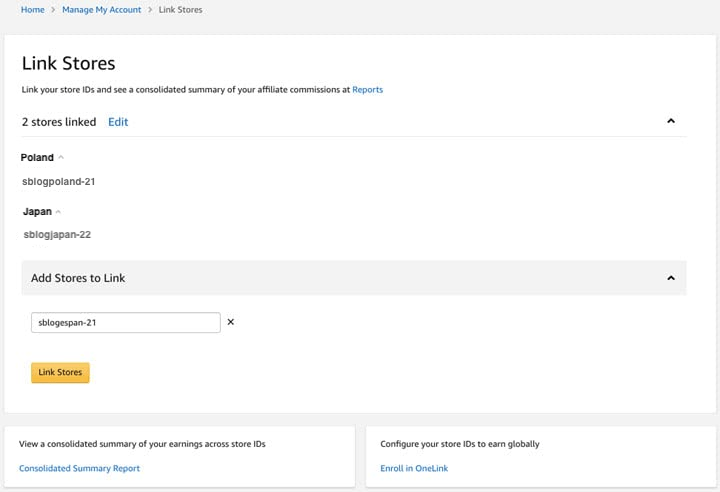The height and width of the screenshot is (492, 720).
Task: Click the Enroll in OneLink link
Action: coord(416,468)
